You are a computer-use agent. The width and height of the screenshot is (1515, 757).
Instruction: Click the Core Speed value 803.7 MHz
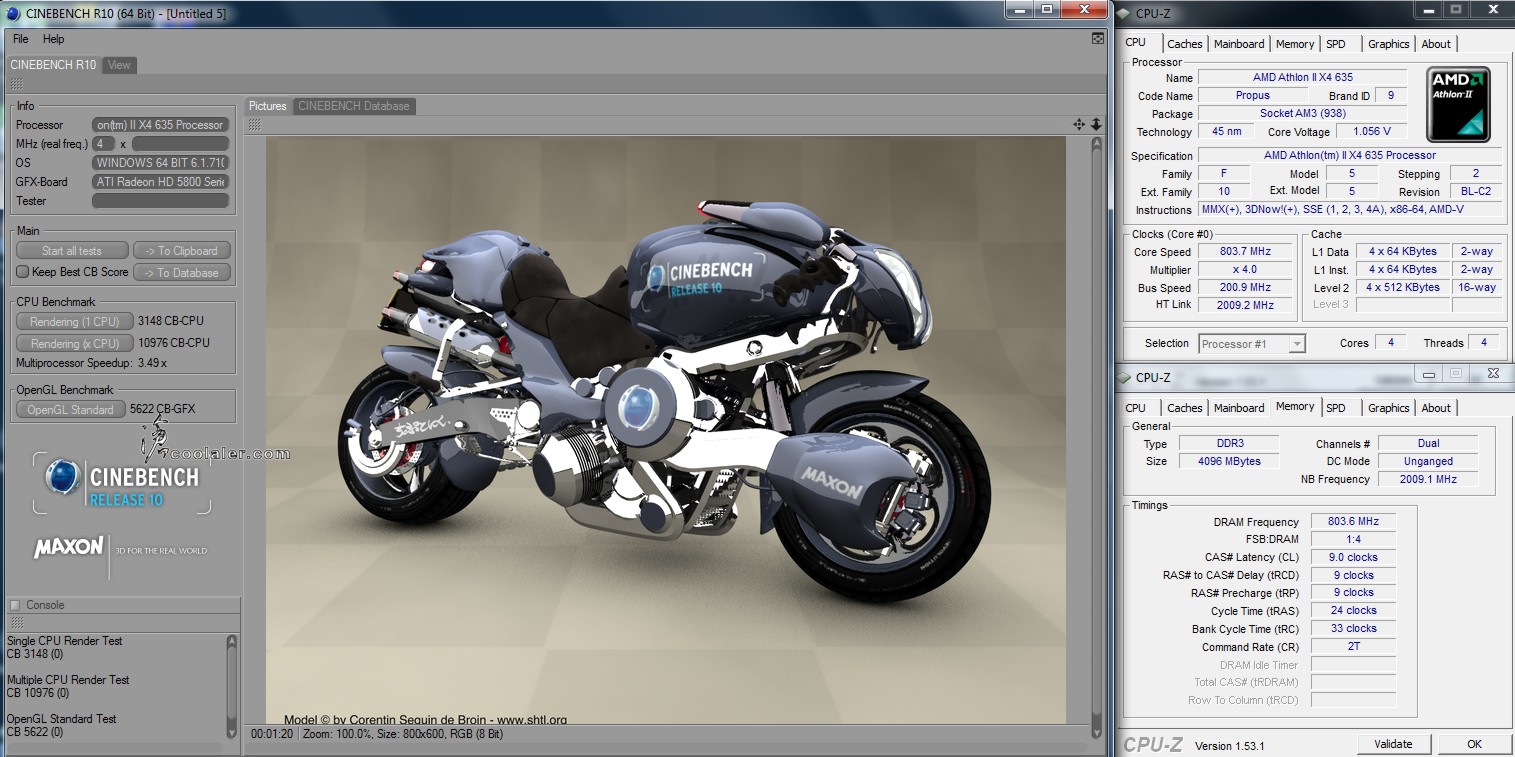(x=1245, y=252)
